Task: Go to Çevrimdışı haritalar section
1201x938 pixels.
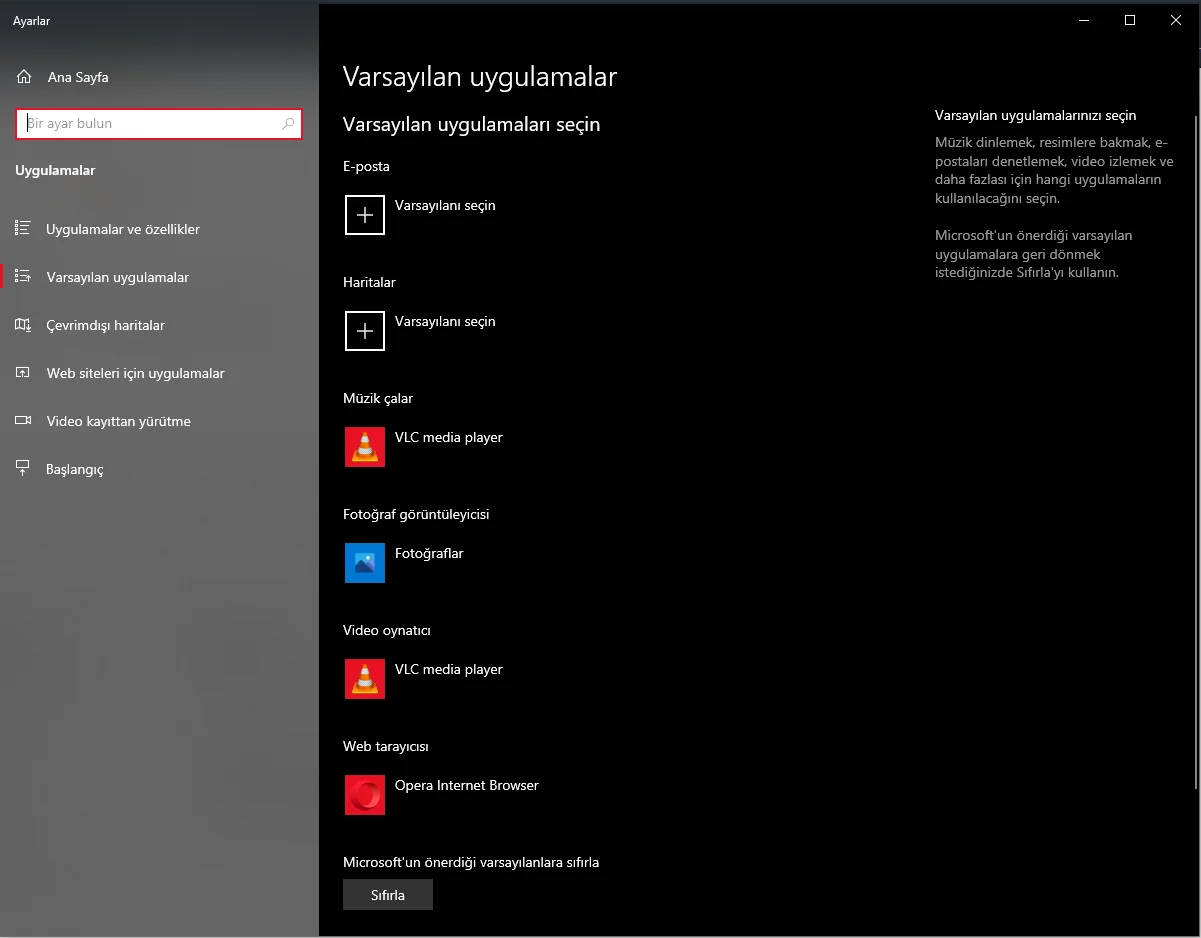Action: click(160, 325)
